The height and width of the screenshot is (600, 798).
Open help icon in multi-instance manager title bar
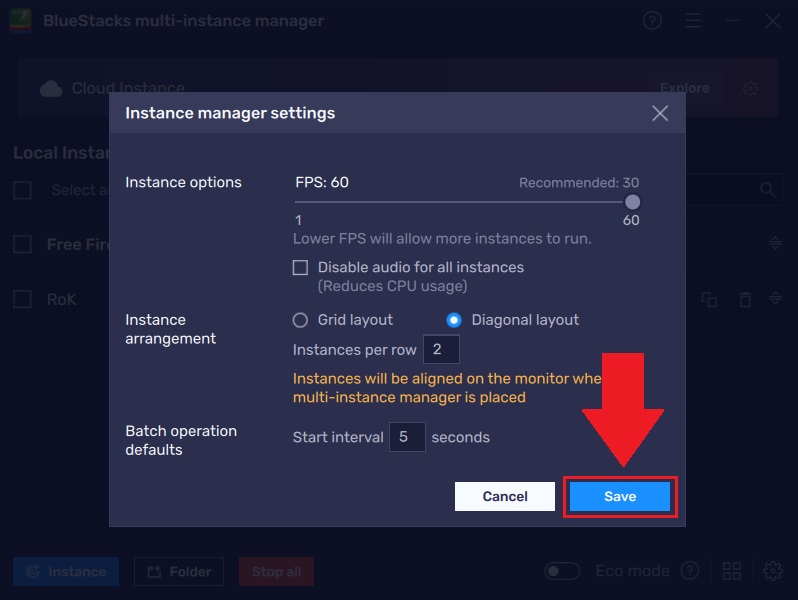[x=652, y=21]
